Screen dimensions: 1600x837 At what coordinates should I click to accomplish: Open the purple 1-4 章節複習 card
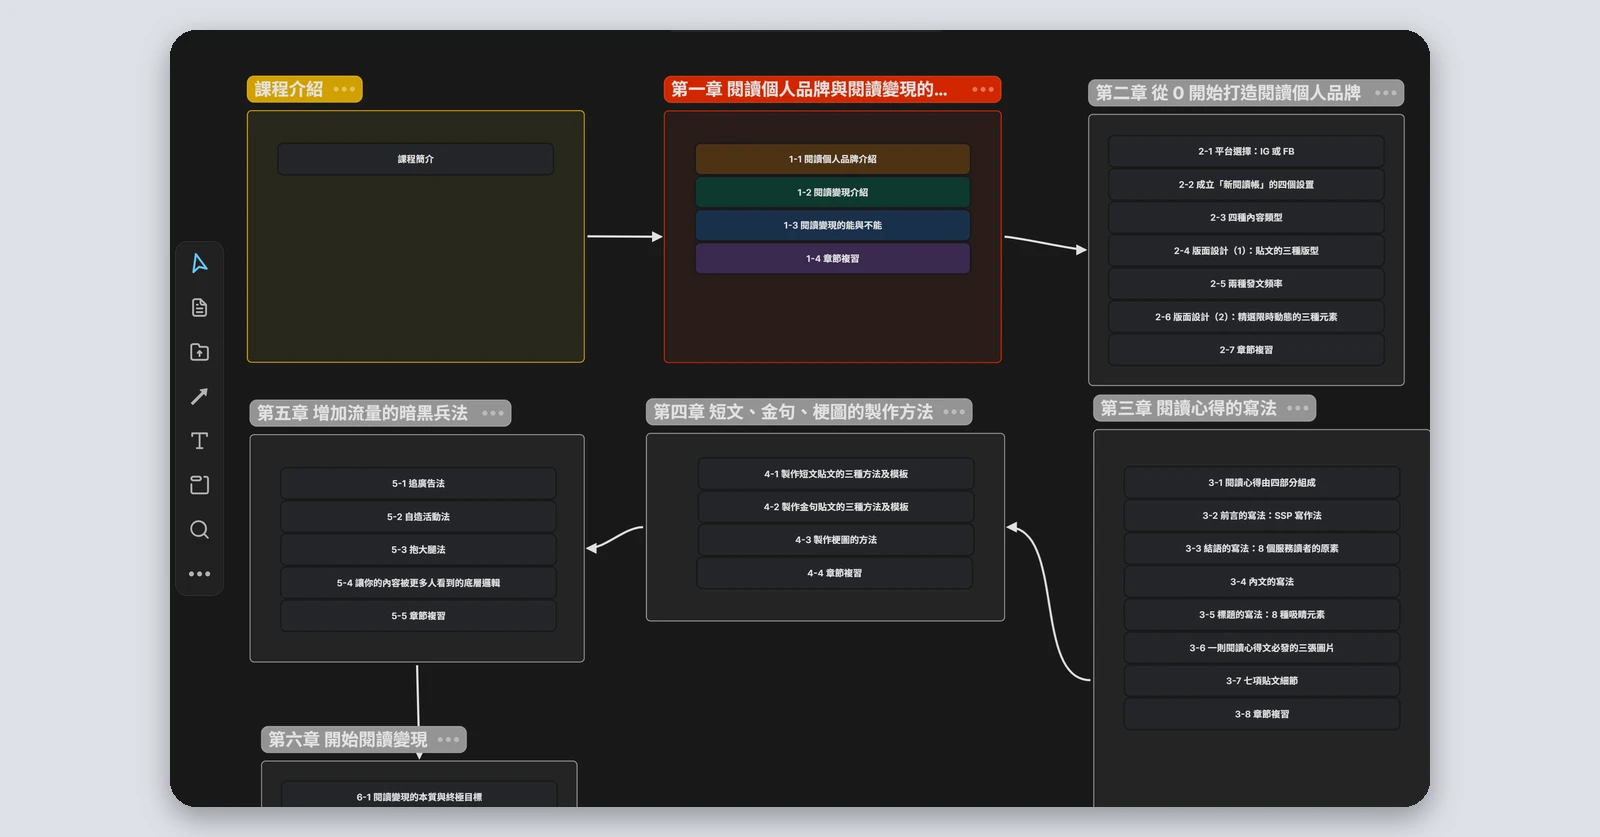(x=833, y=258)
